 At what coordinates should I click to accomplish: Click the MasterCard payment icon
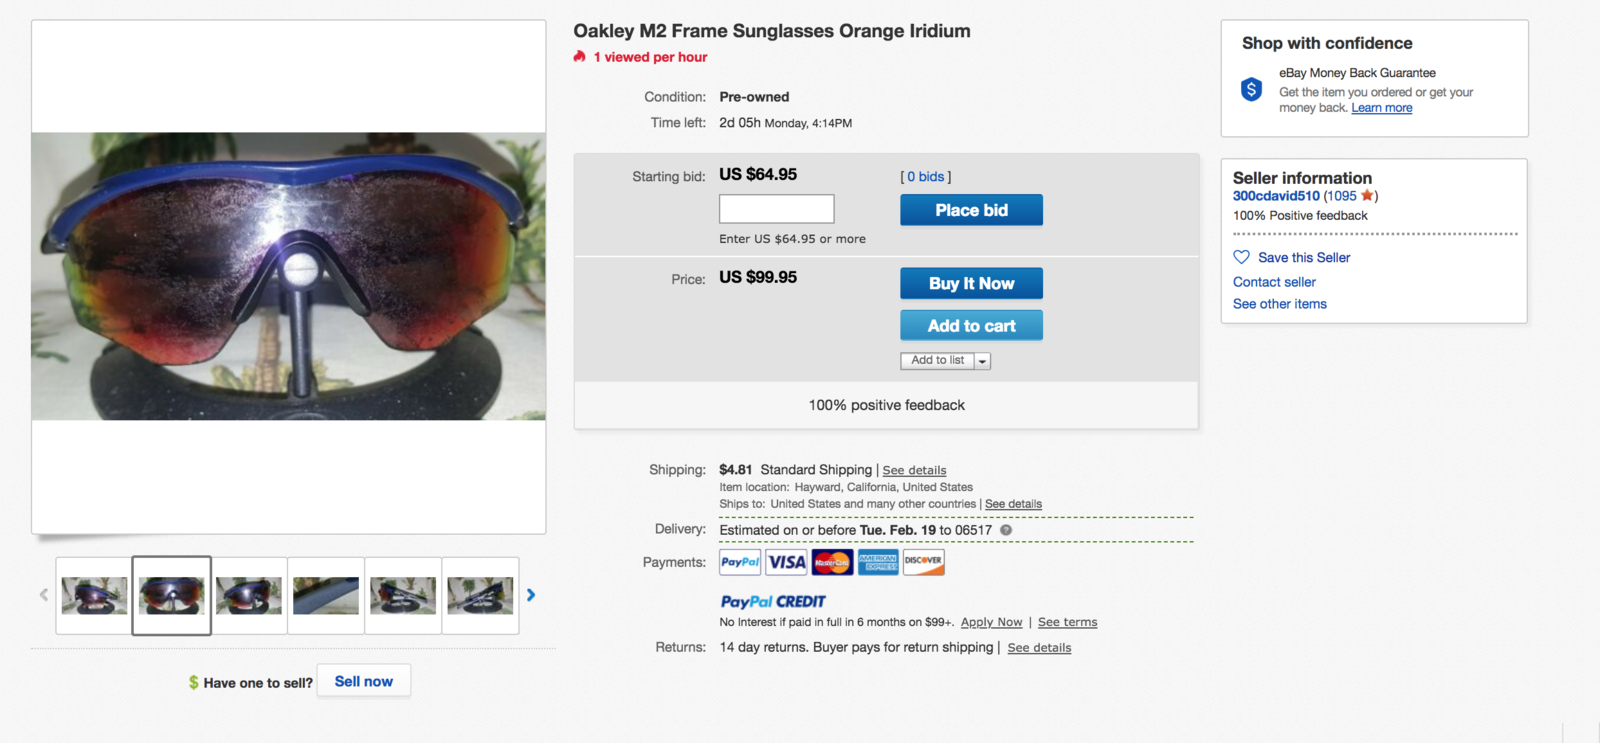point(832,562)
